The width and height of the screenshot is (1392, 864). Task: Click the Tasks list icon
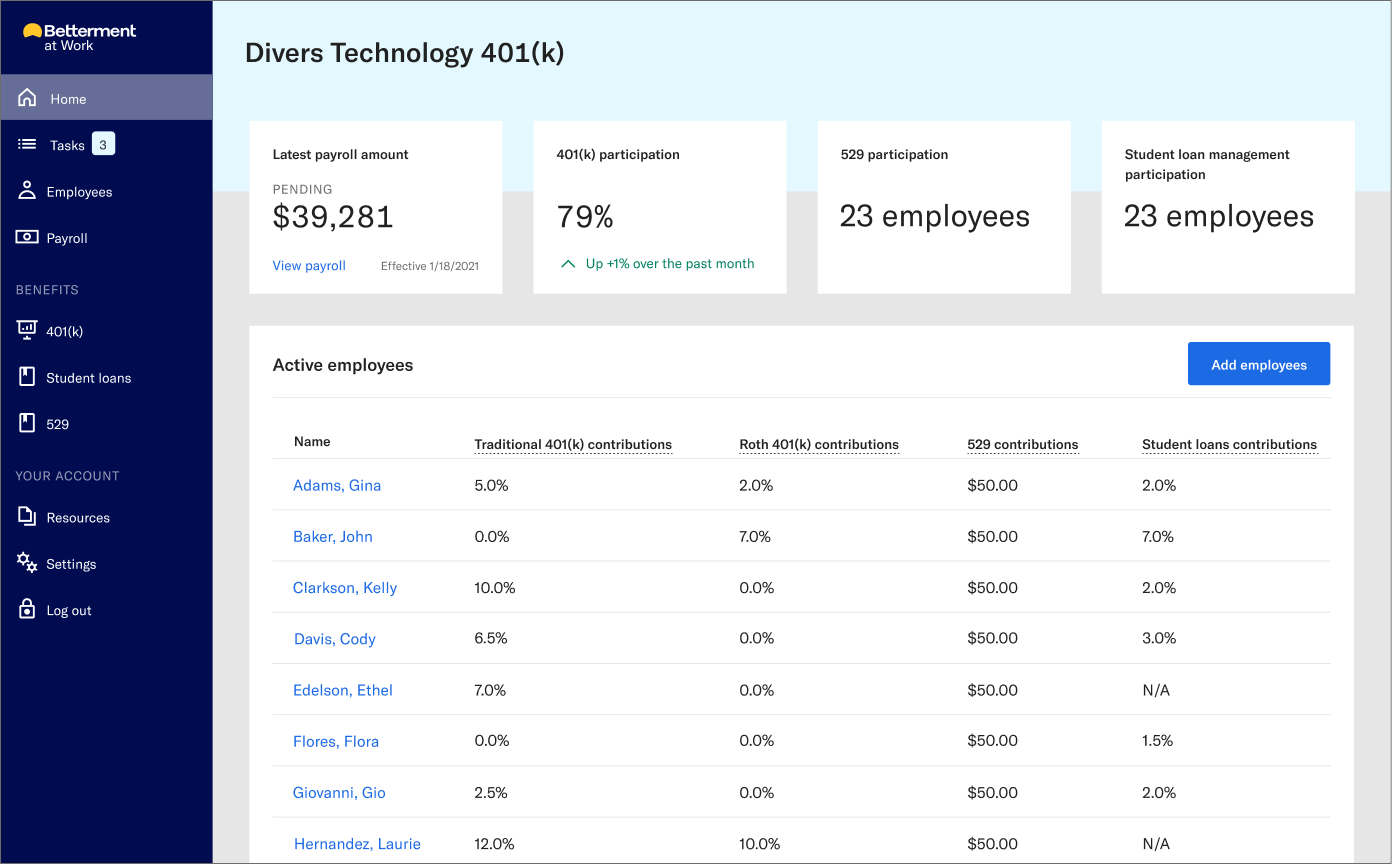coord(27,145)
